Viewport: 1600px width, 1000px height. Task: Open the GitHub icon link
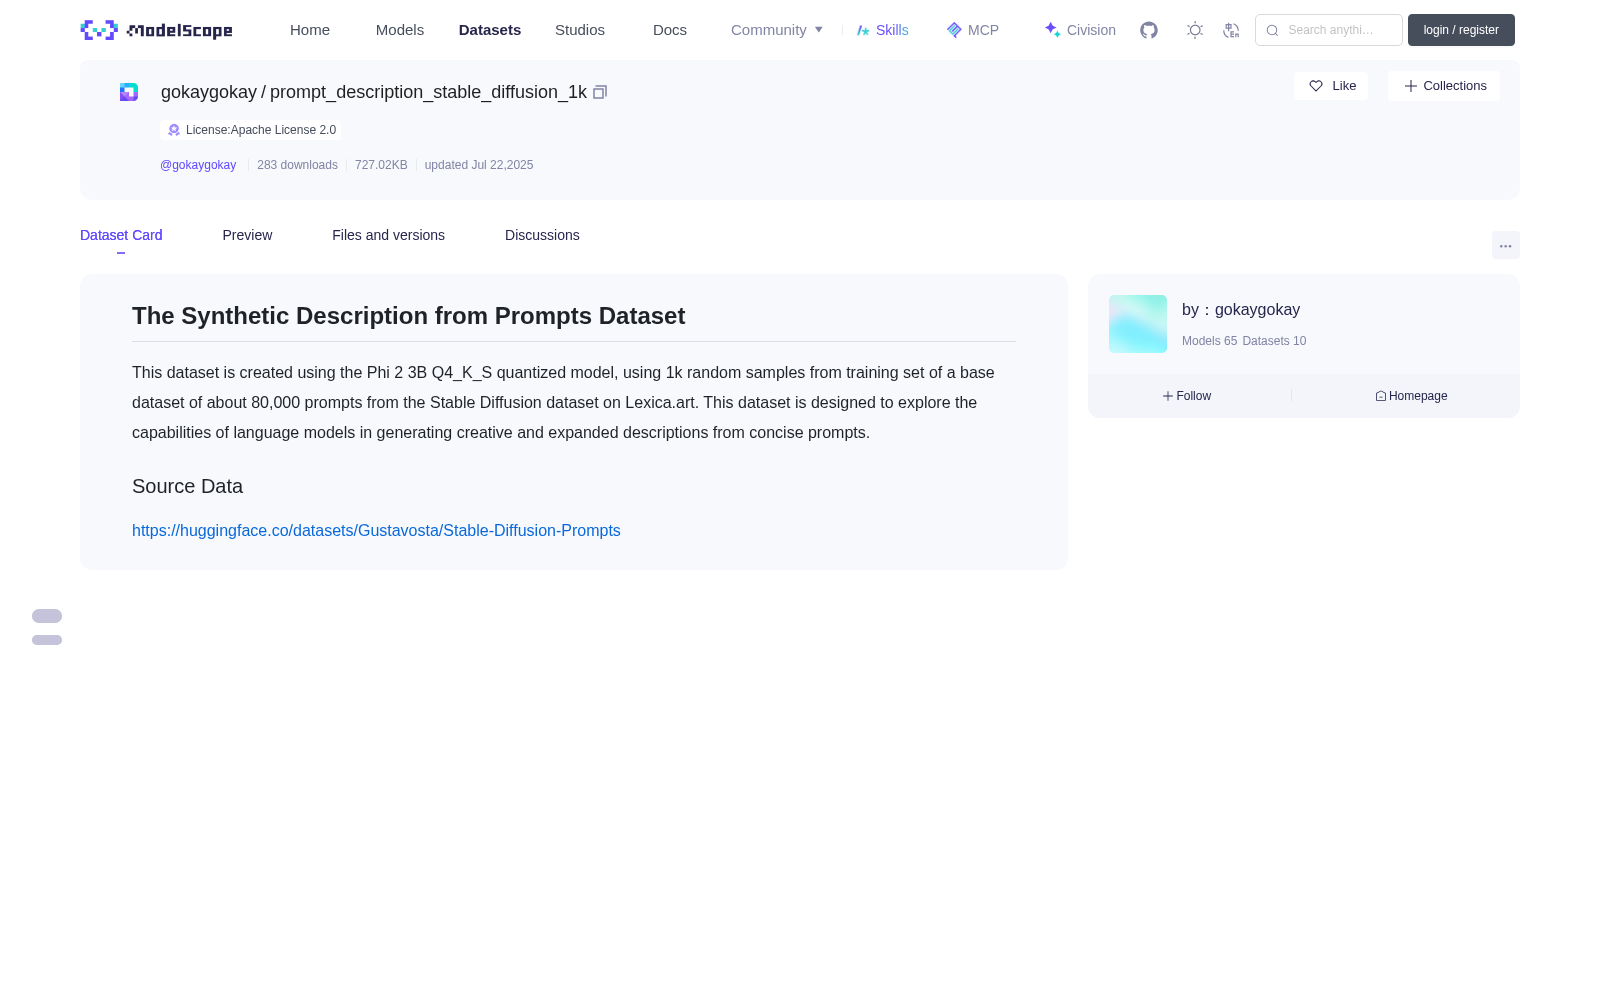point(1149,30)
